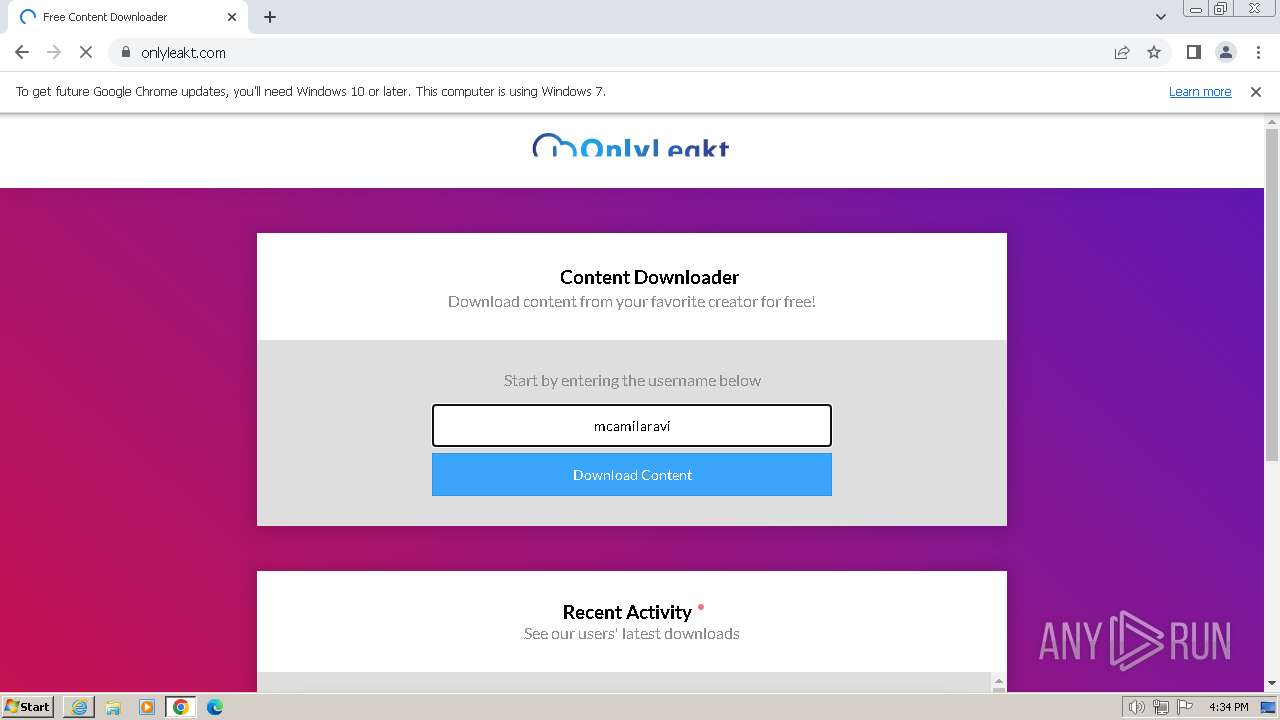The image size is (1280, 720).
Task: Open the Learn more link
Action: [1200, 91]
